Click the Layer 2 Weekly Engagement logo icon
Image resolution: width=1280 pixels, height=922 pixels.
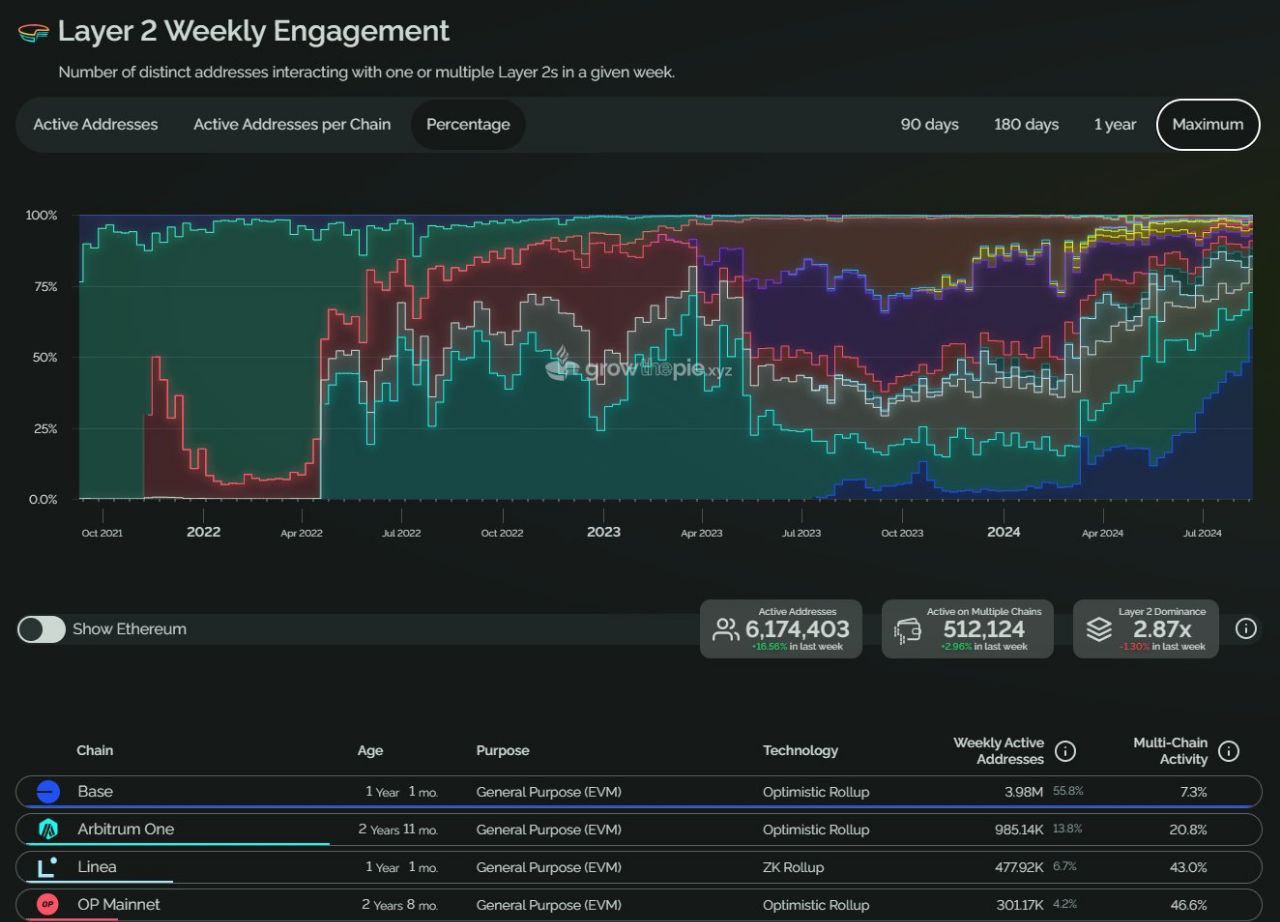(x=33, y=33)
